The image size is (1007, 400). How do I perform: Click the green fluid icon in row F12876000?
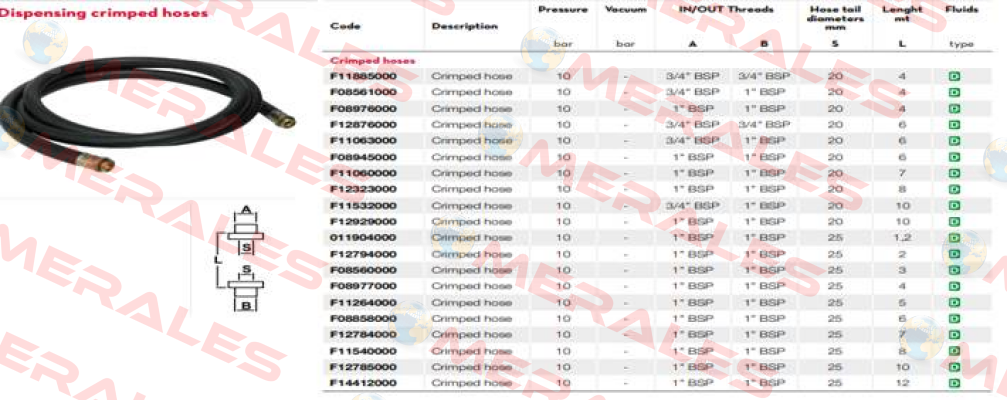click(x=954, y=125)
